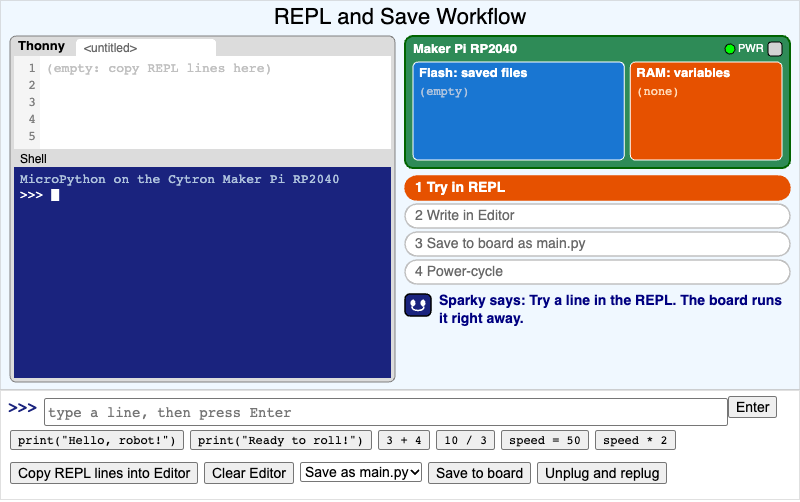Click the Sparky says hint text
Image resolution: width=800 pixels, height=502 pixels.
610,309
